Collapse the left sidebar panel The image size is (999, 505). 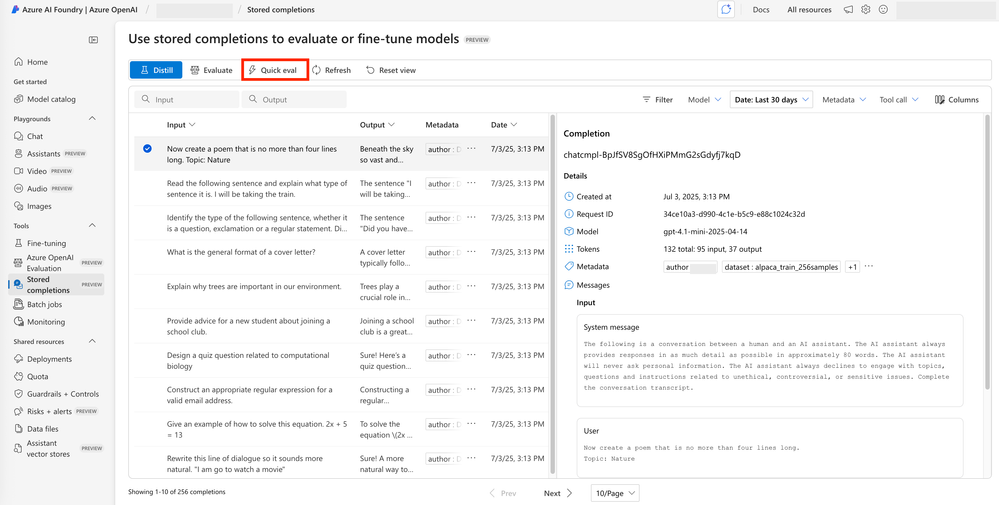93,40
